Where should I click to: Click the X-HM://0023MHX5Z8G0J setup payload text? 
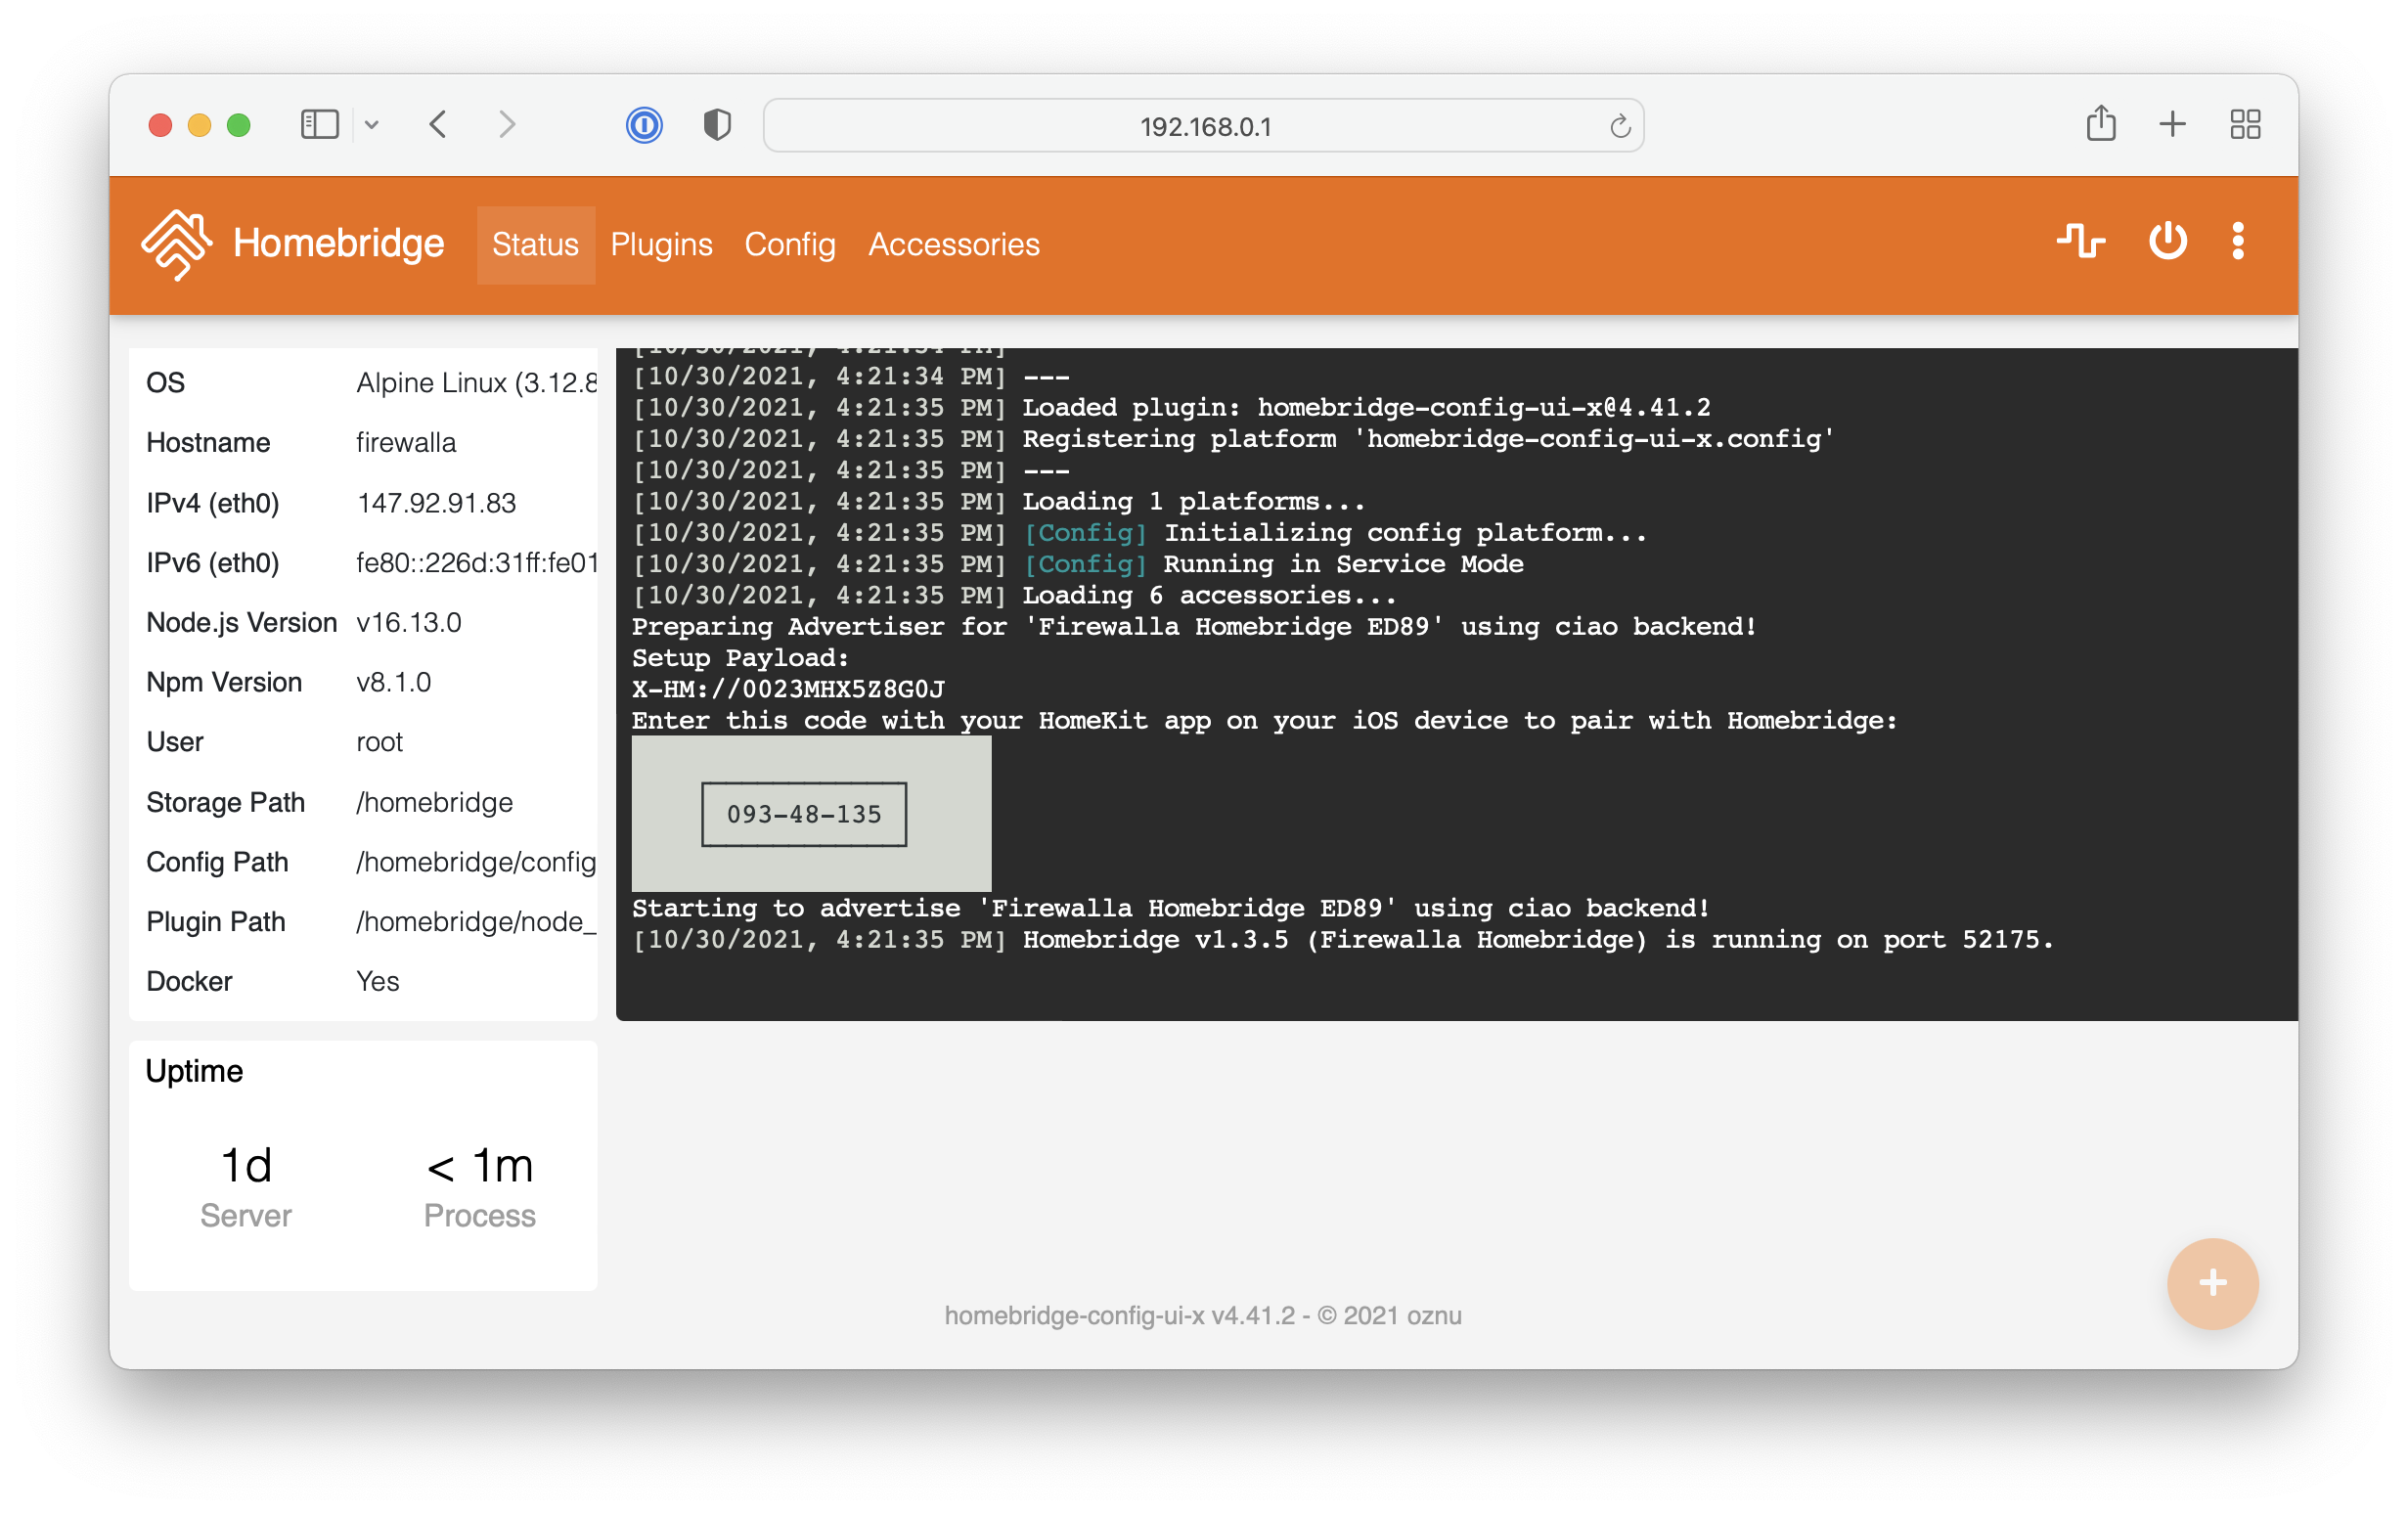point(788,689)
